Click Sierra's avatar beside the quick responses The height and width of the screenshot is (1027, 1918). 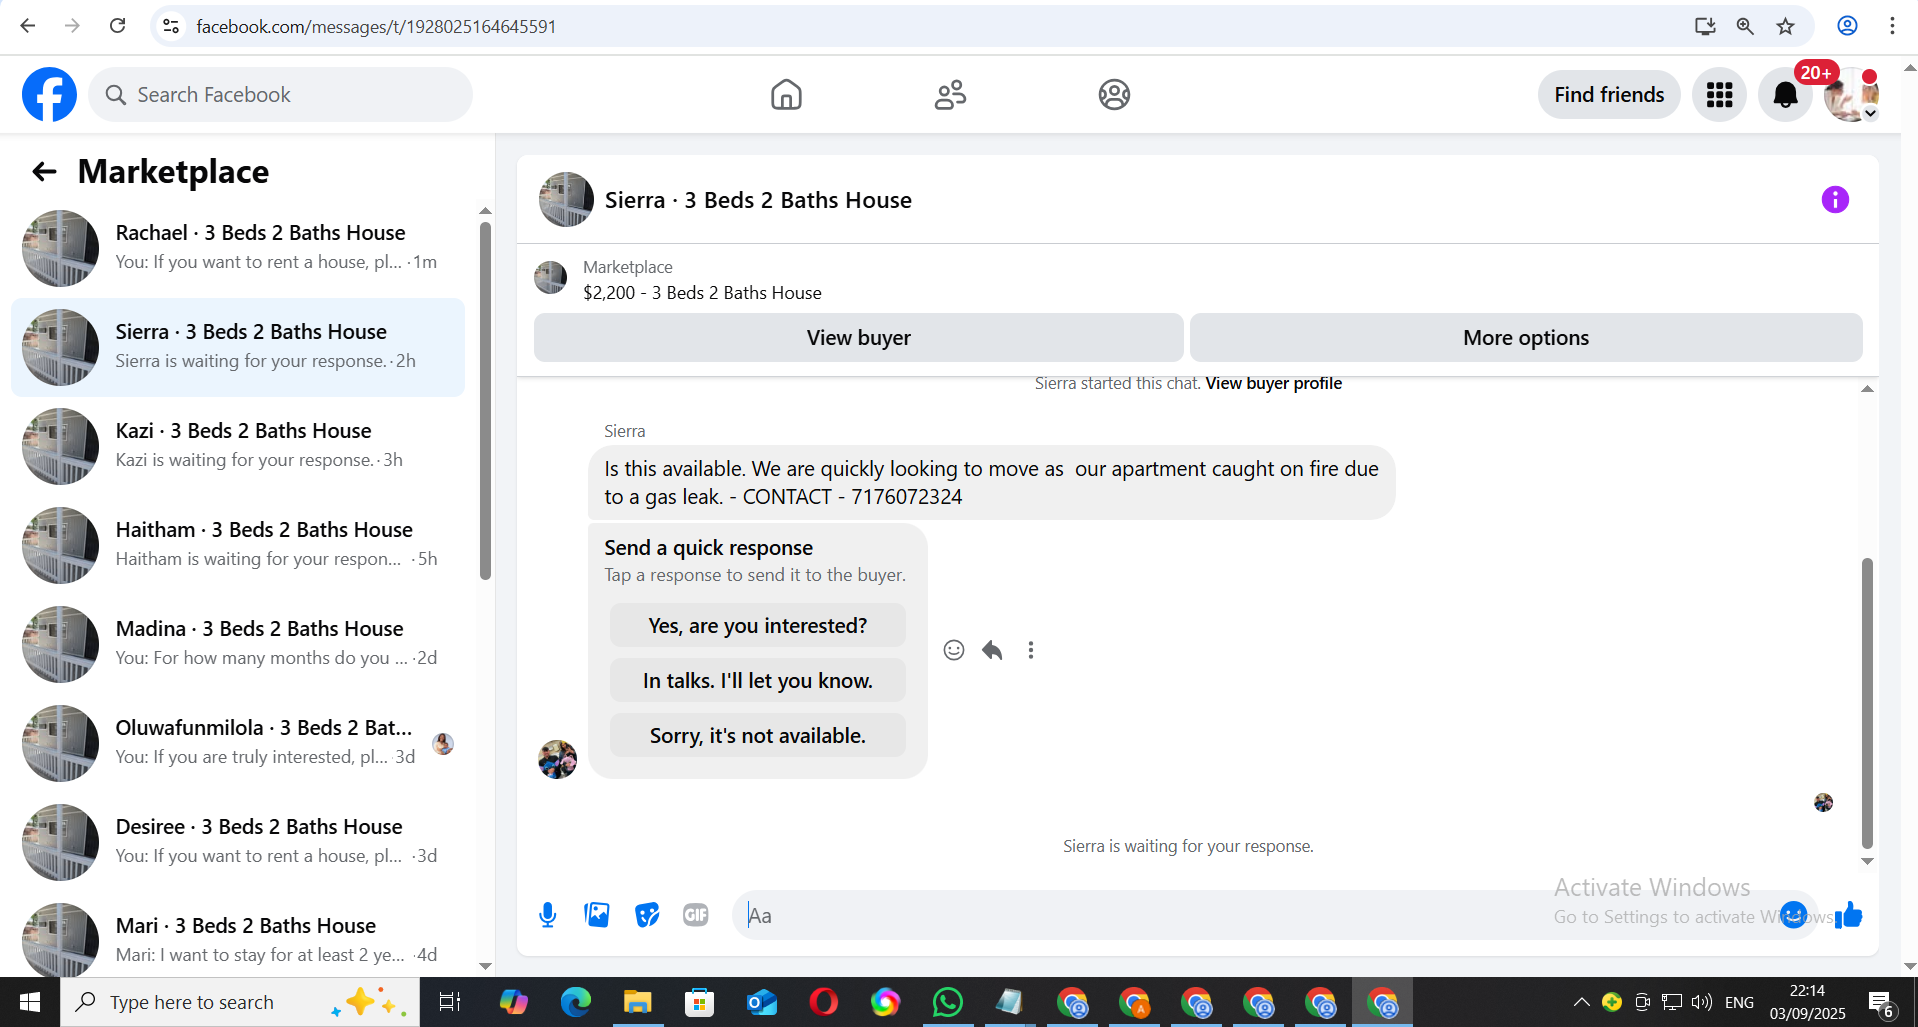(557, 759)
